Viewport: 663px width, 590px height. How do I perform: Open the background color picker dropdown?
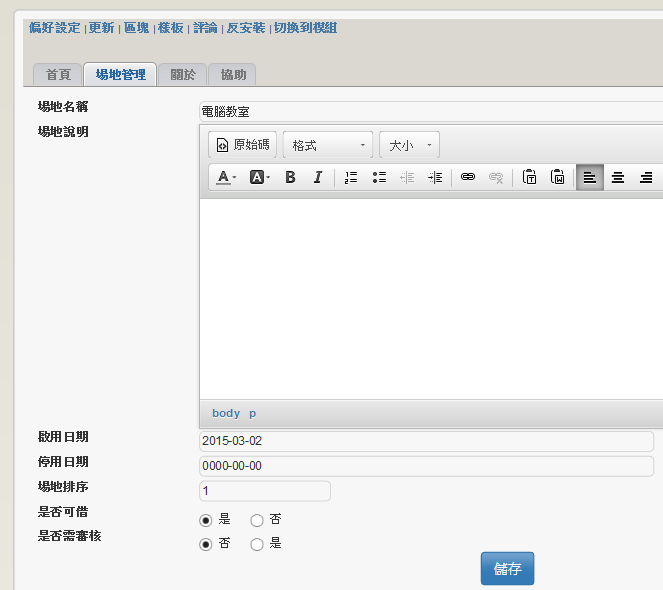(x=260, y=178)
